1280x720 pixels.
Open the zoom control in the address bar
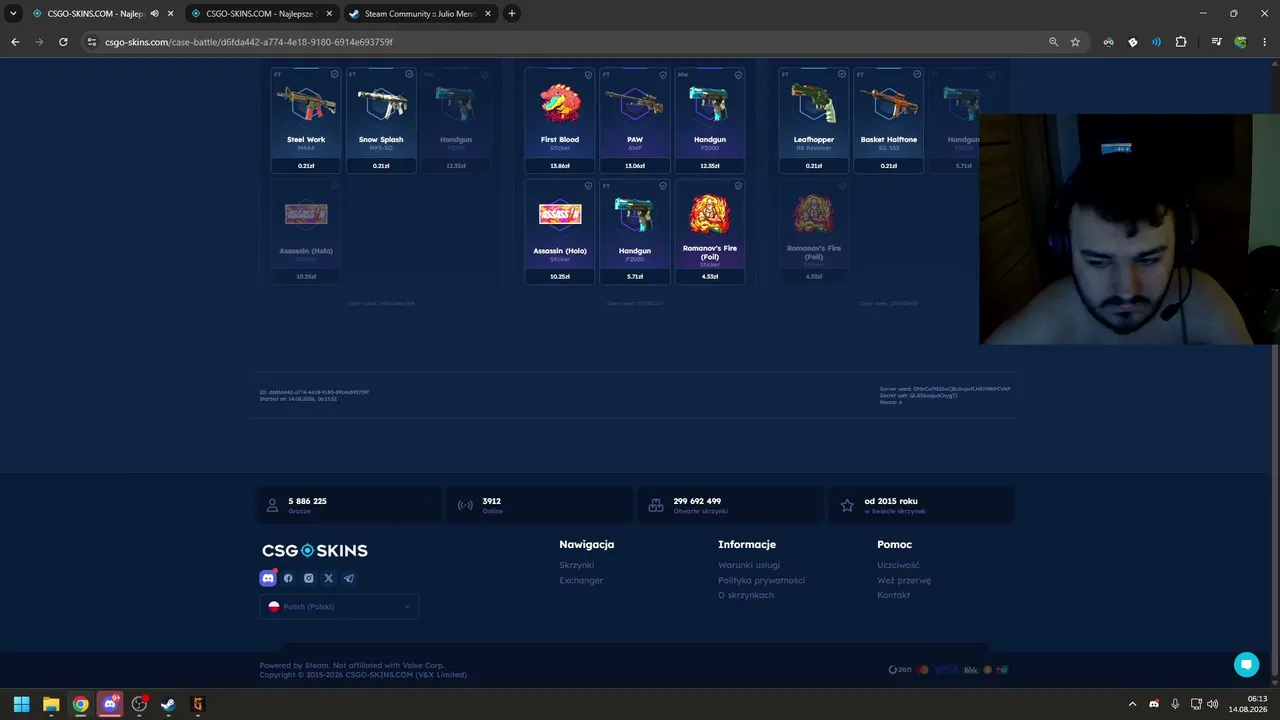coord(1053,42)
